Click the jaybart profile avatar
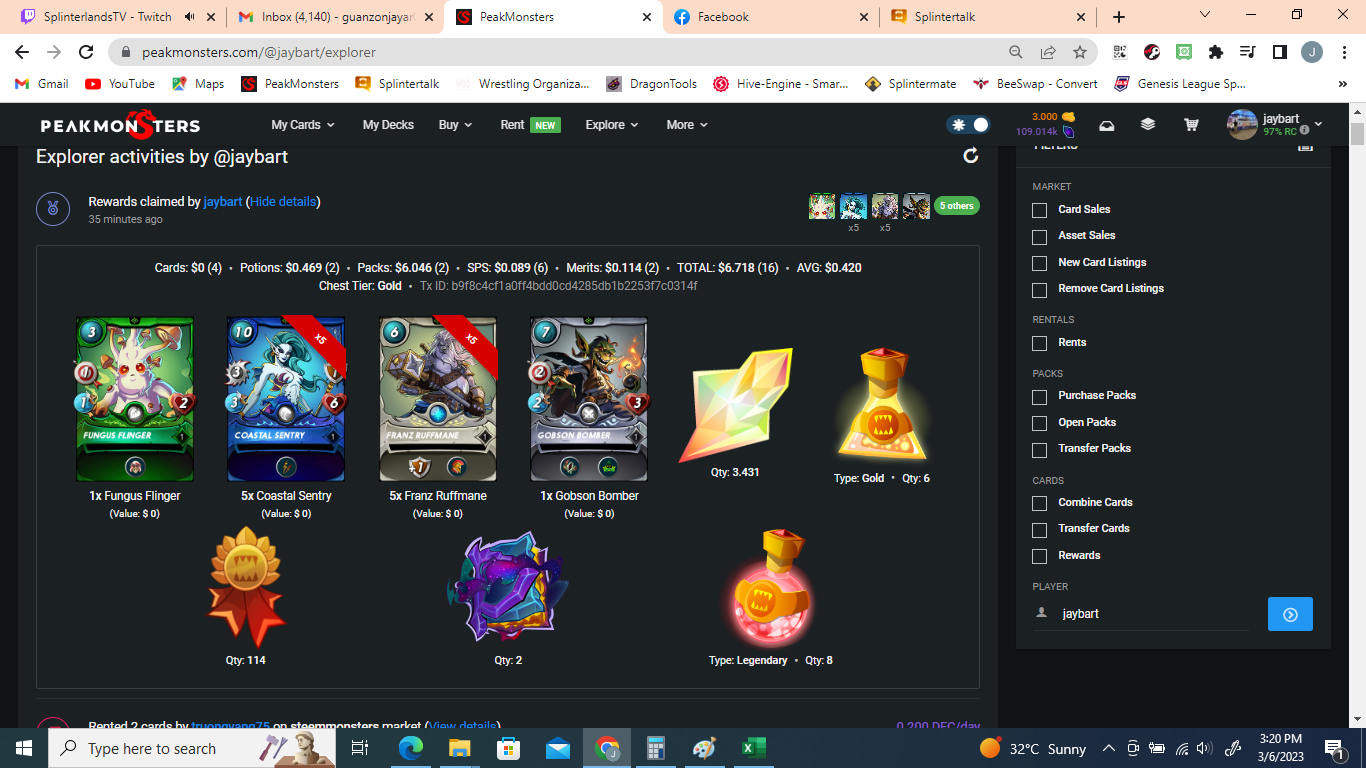Image resolution: width=1366 pixels, height=768 pixels. pos(1242,125)
